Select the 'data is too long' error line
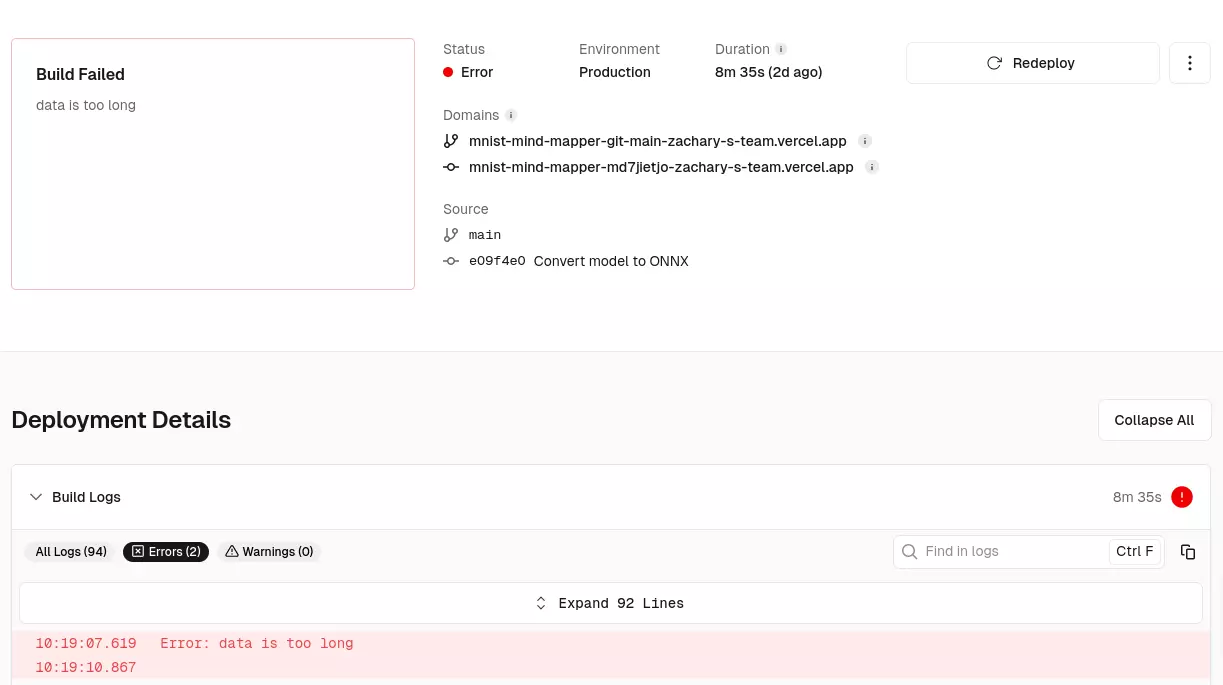This screenshot has height=685, width=1223. (256, 643)
